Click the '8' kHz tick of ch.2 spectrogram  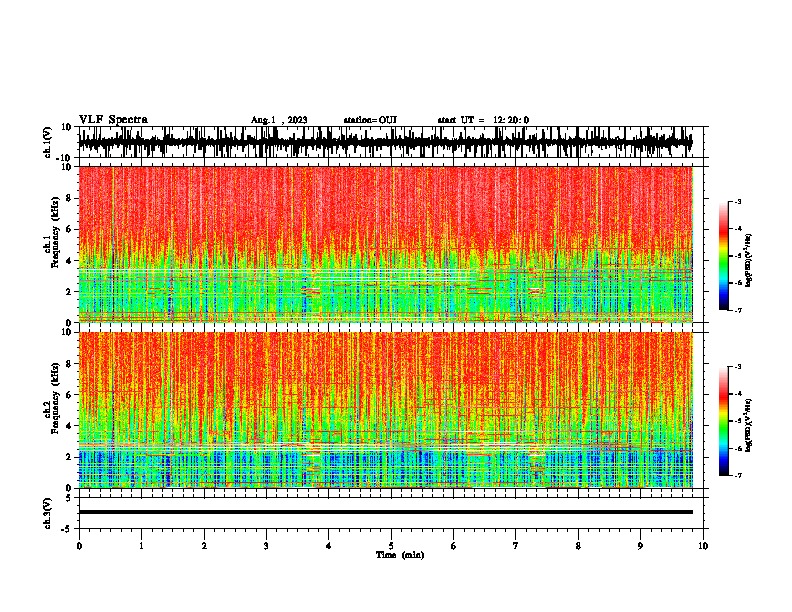(69, 364)
